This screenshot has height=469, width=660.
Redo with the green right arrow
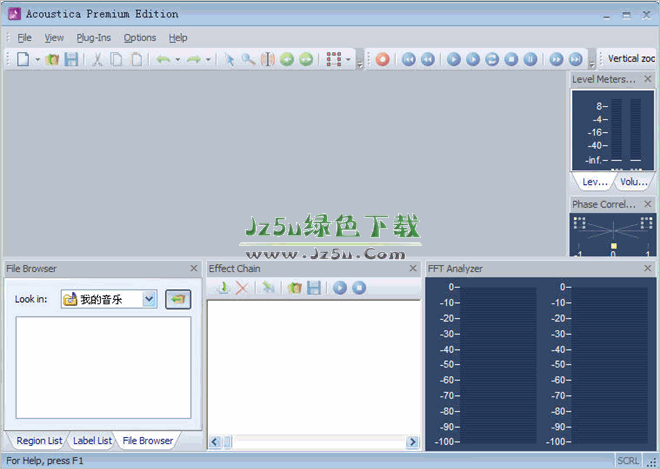pyautogui.click(x=194, y=59)
